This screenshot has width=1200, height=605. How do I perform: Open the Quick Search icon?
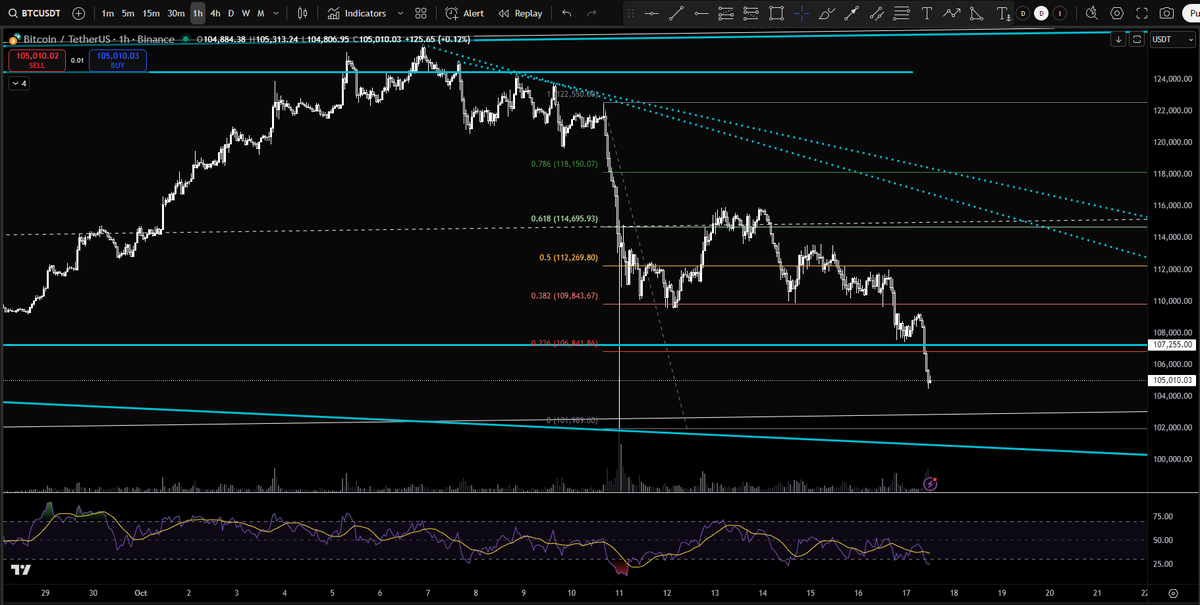click(x=1091, y=13)
